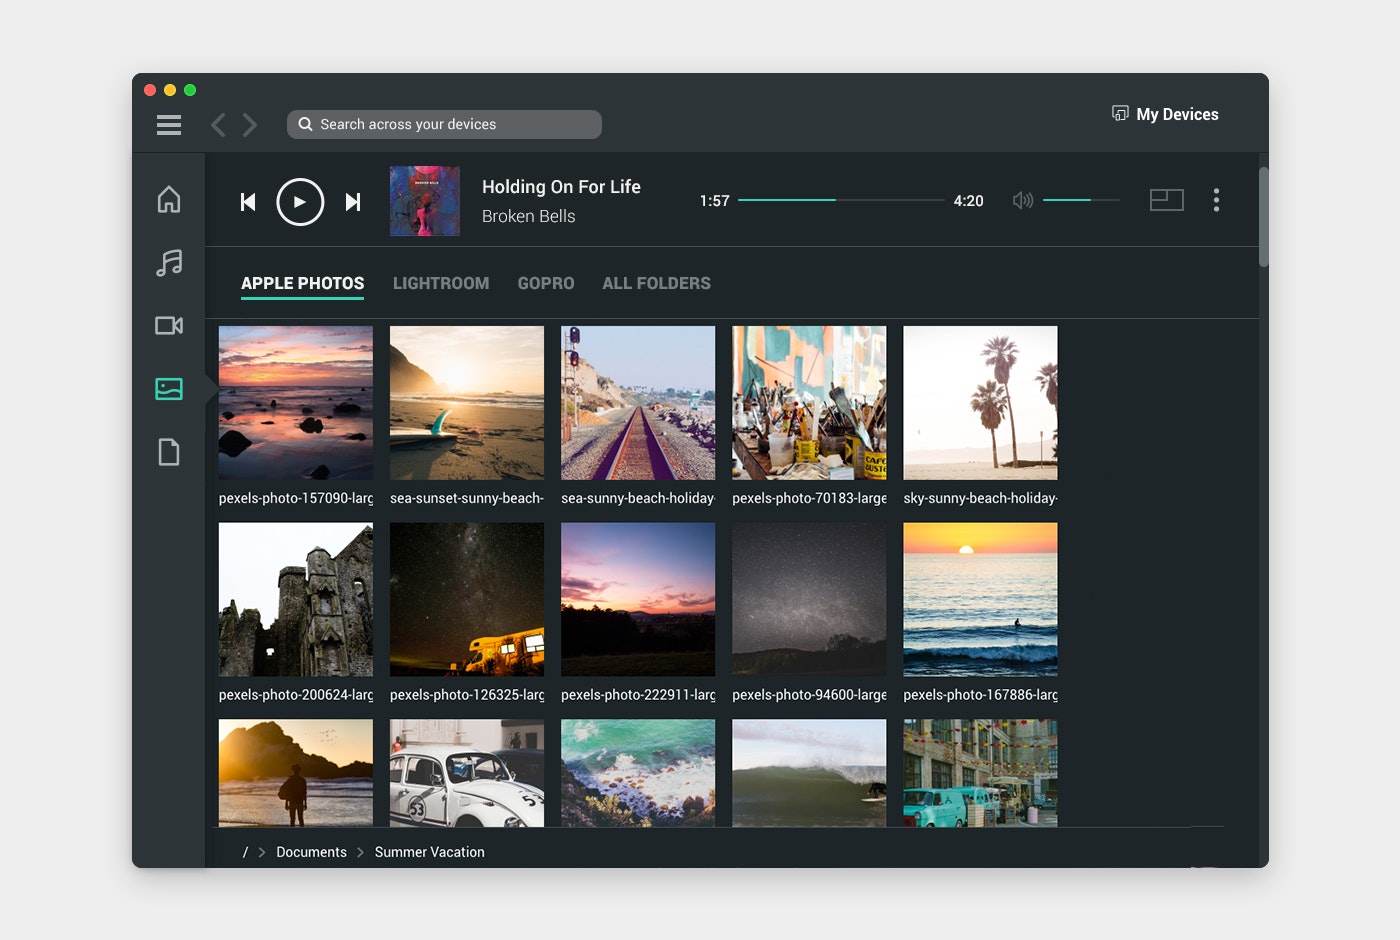Go back with the left arrow
The image size is (1400, 940).
[x=218, y=125]
